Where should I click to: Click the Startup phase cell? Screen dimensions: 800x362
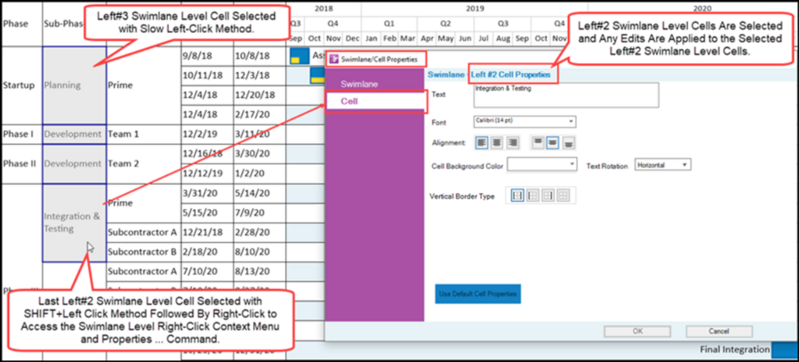click(x=21, y=85)
